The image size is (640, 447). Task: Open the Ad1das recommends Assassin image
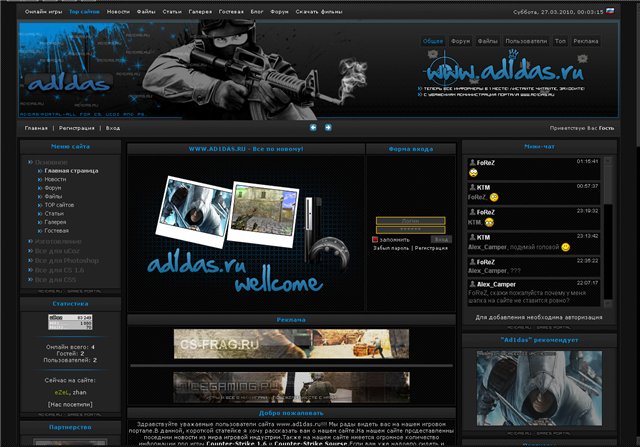pos(539,389)
